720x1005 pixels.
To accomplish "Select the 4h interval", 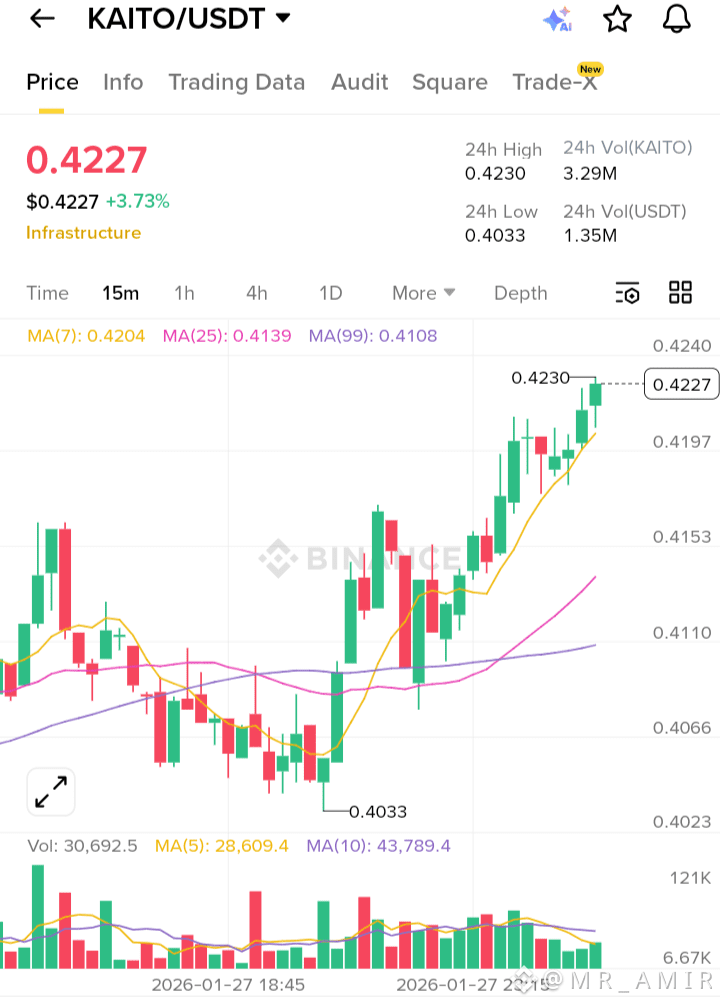I will point(256,293).
